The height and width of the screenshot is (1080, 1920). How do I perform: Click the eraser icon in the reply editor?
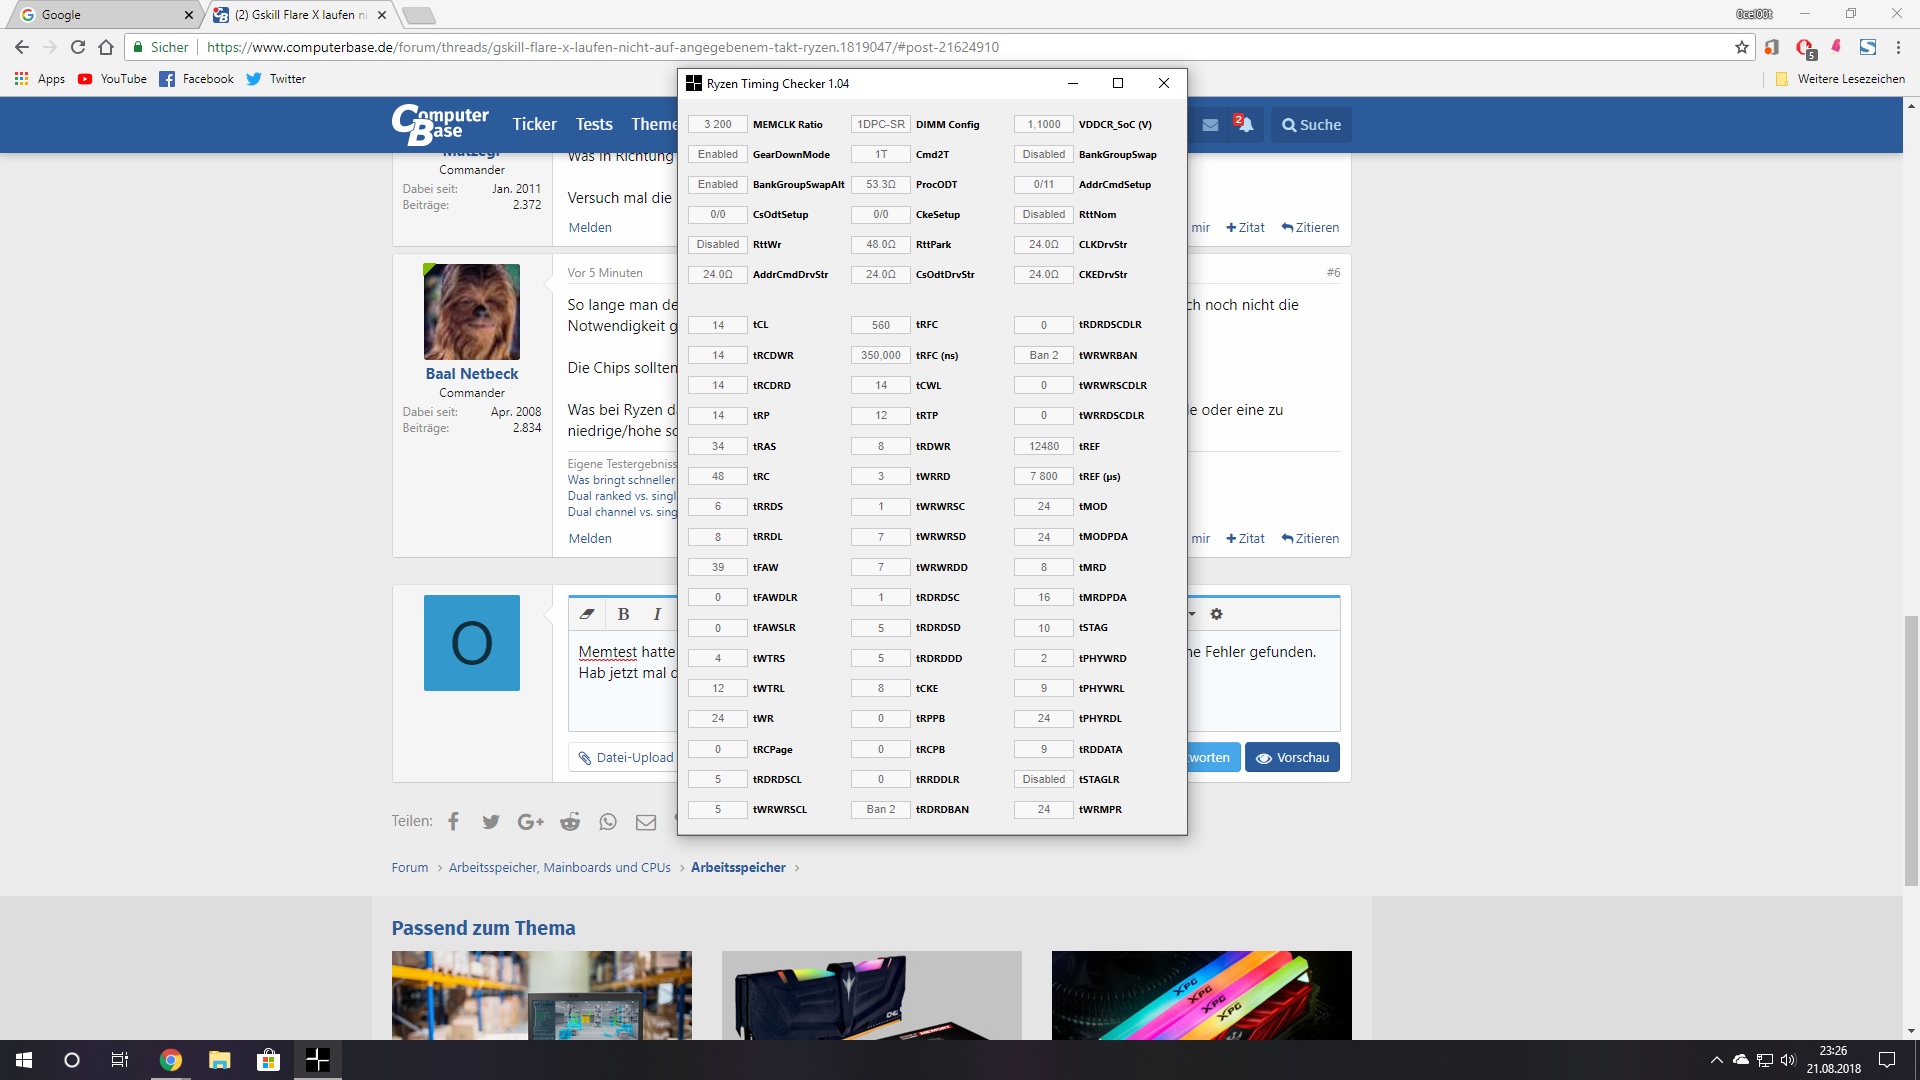point(587,614)
